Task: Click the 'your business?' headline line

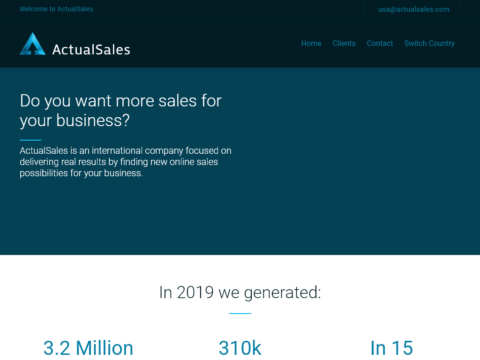Action: pos(75,120)
